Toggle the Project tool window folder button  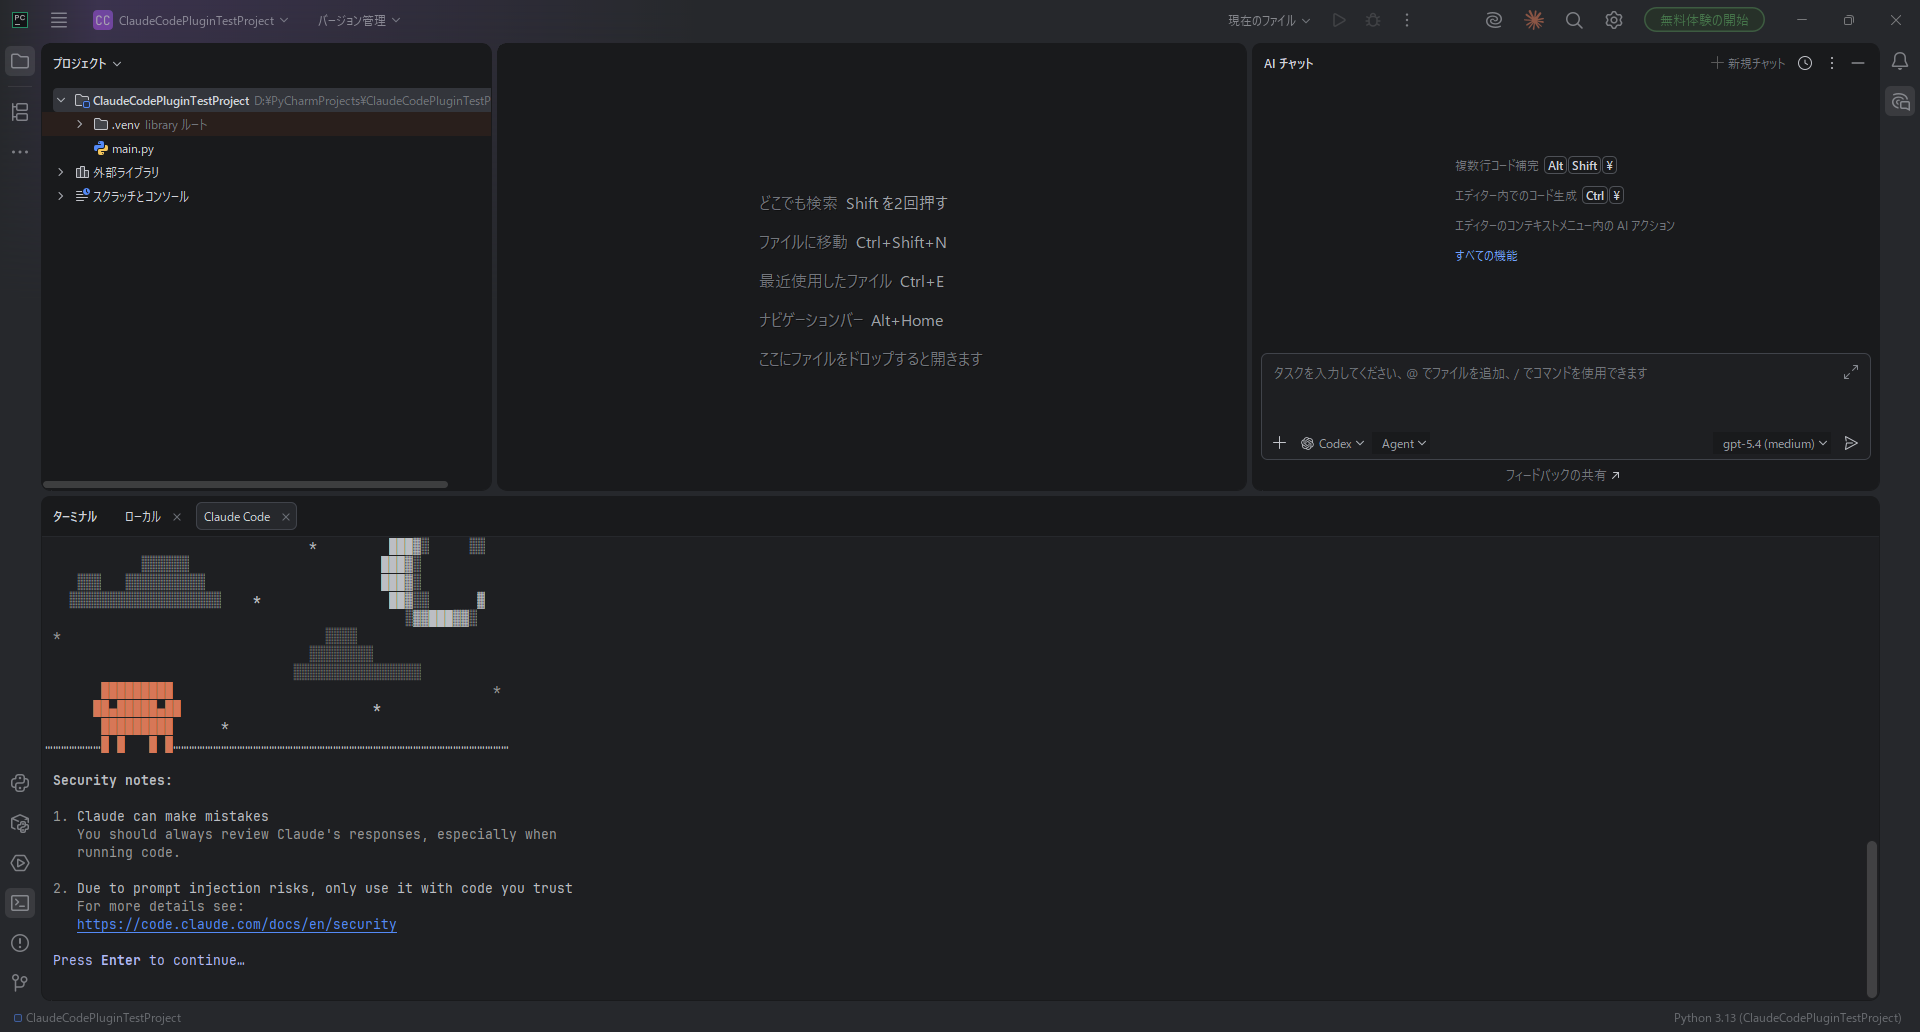[x=20, y=62]
